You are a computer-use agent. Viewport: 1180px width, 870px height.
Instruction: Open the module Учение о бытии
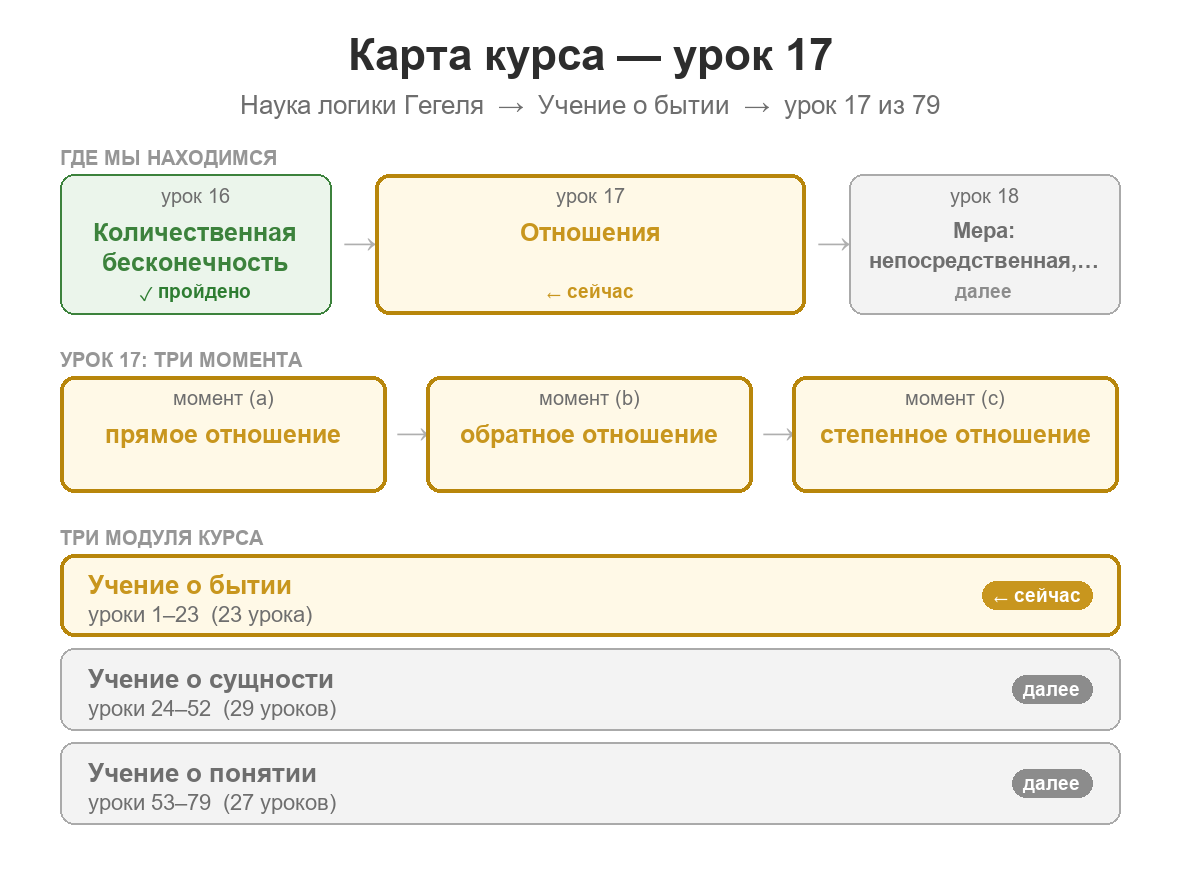click(590, 596)
